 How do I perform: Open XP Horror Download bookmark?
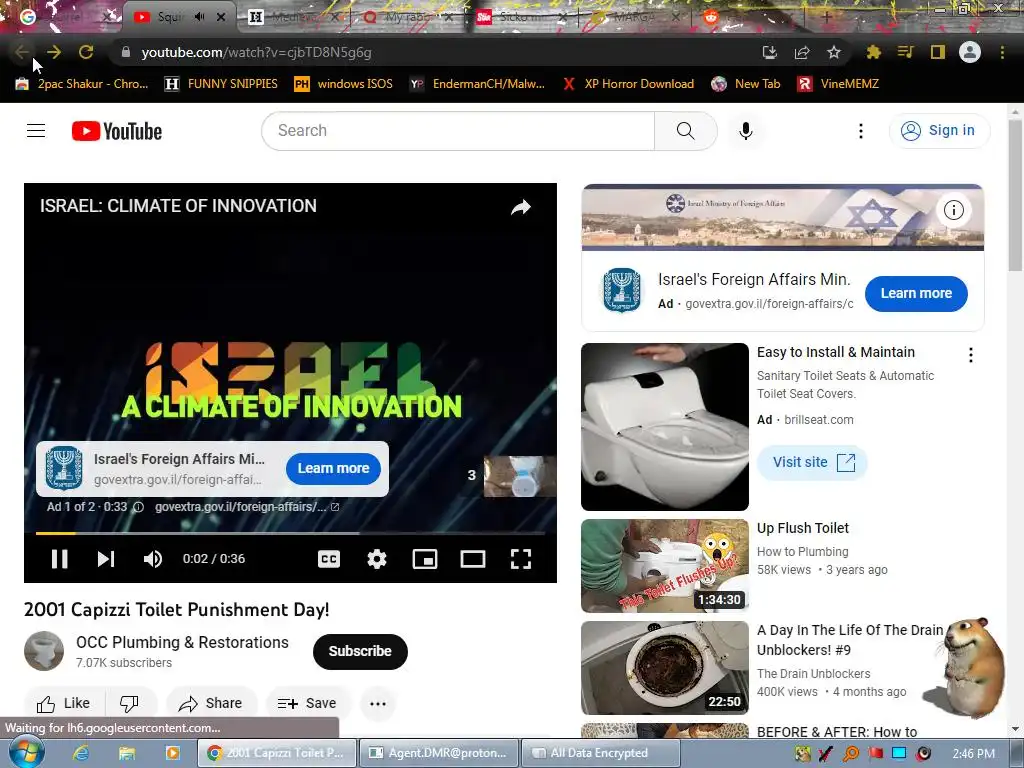(629, 84)
